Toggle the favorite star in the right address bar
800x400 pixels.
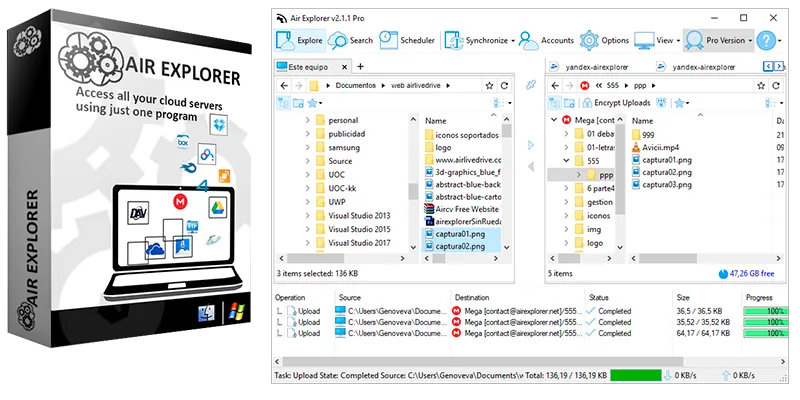coord(761,86)
